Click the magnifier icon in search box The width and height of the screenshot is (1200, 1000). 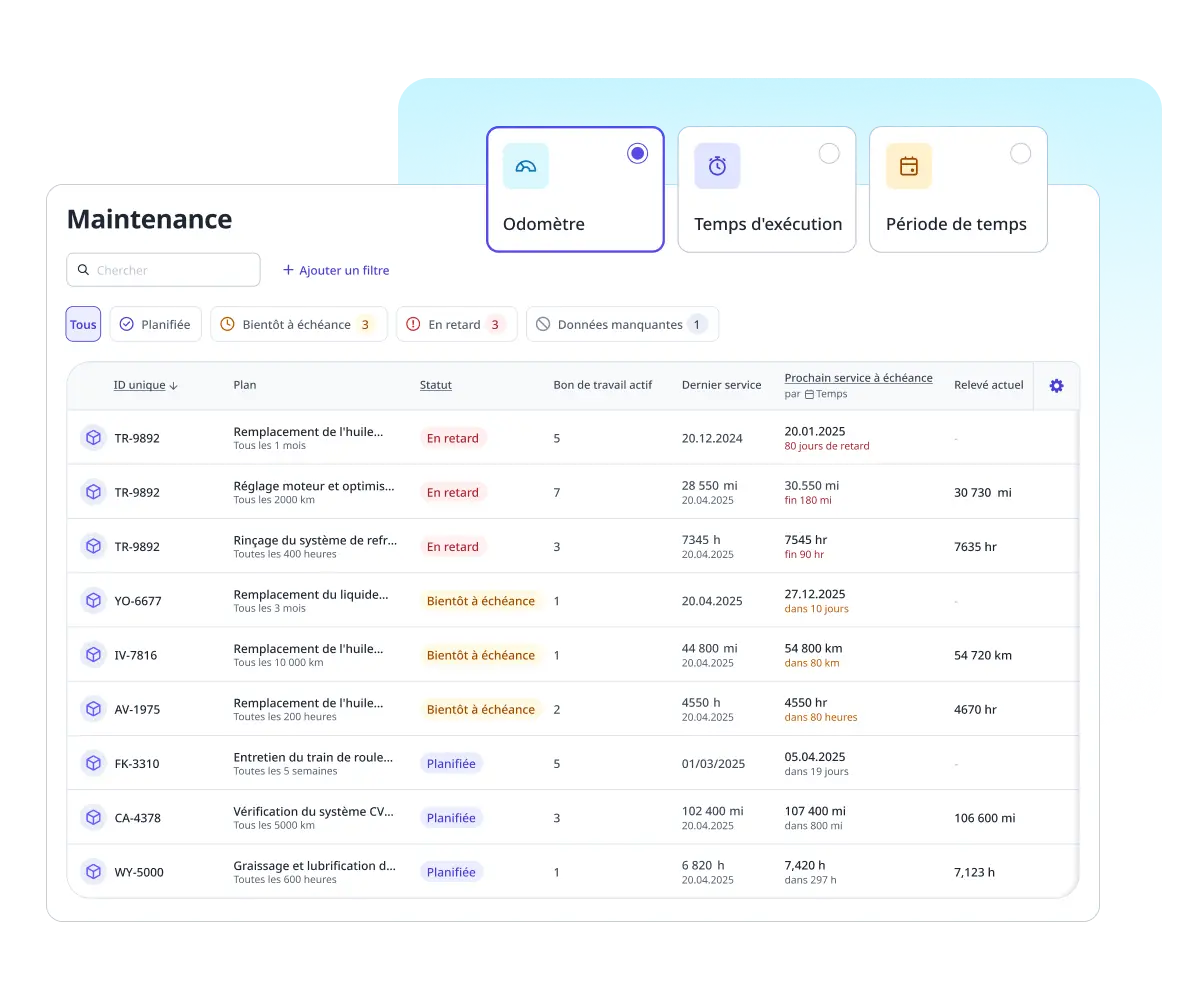[83, 270]
